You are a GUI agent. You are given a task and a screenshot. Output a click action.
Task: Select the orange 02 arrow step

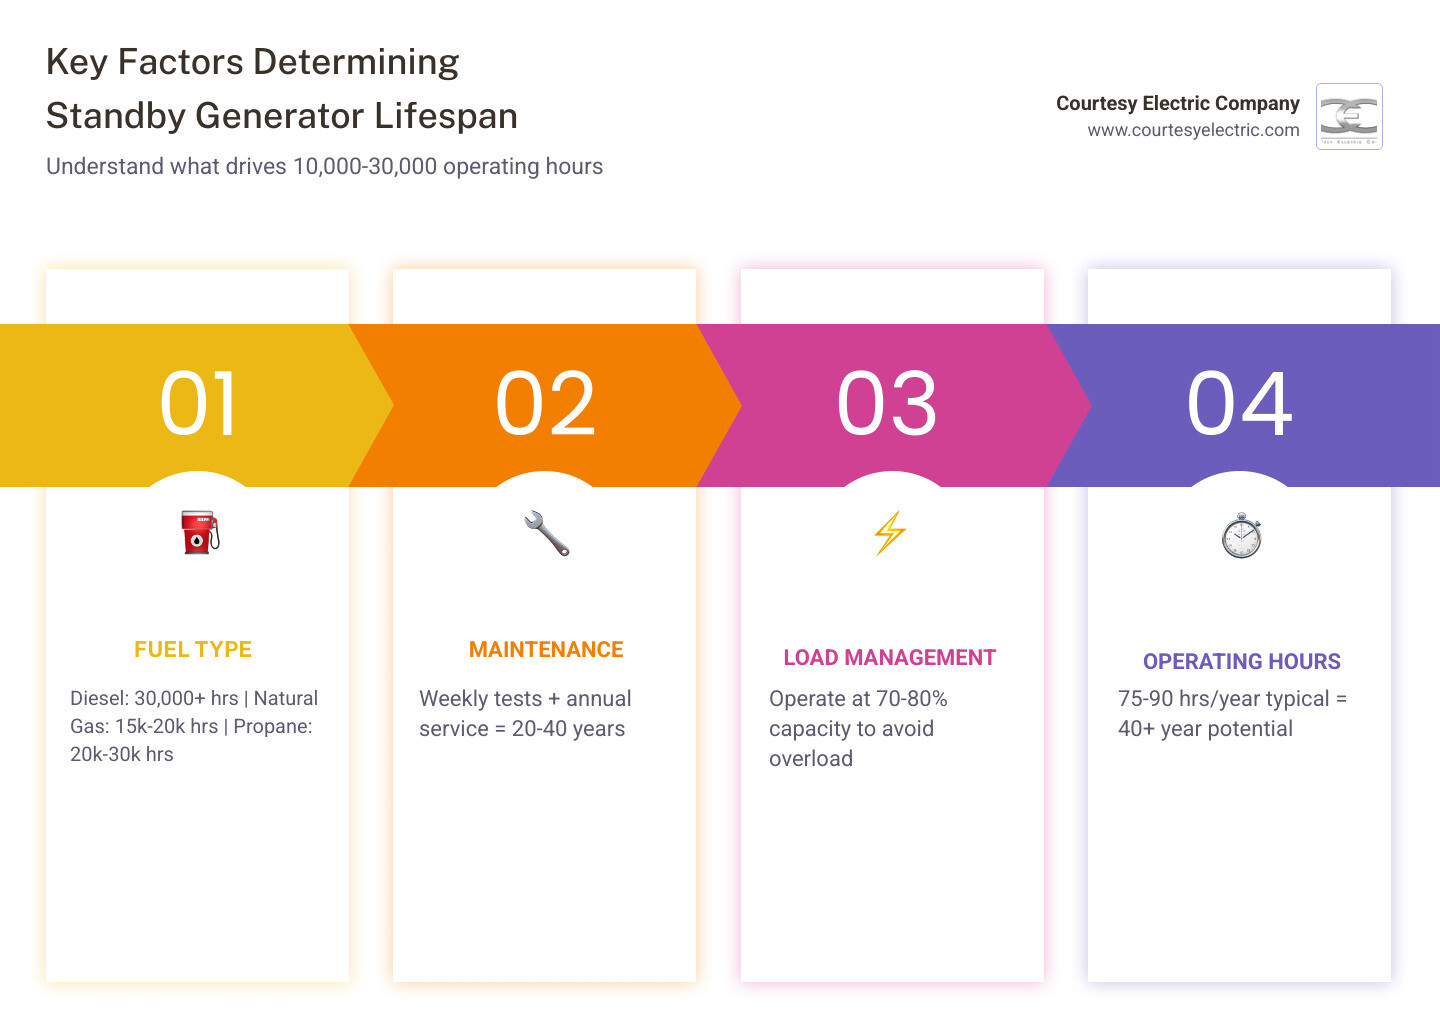[546, 405]
